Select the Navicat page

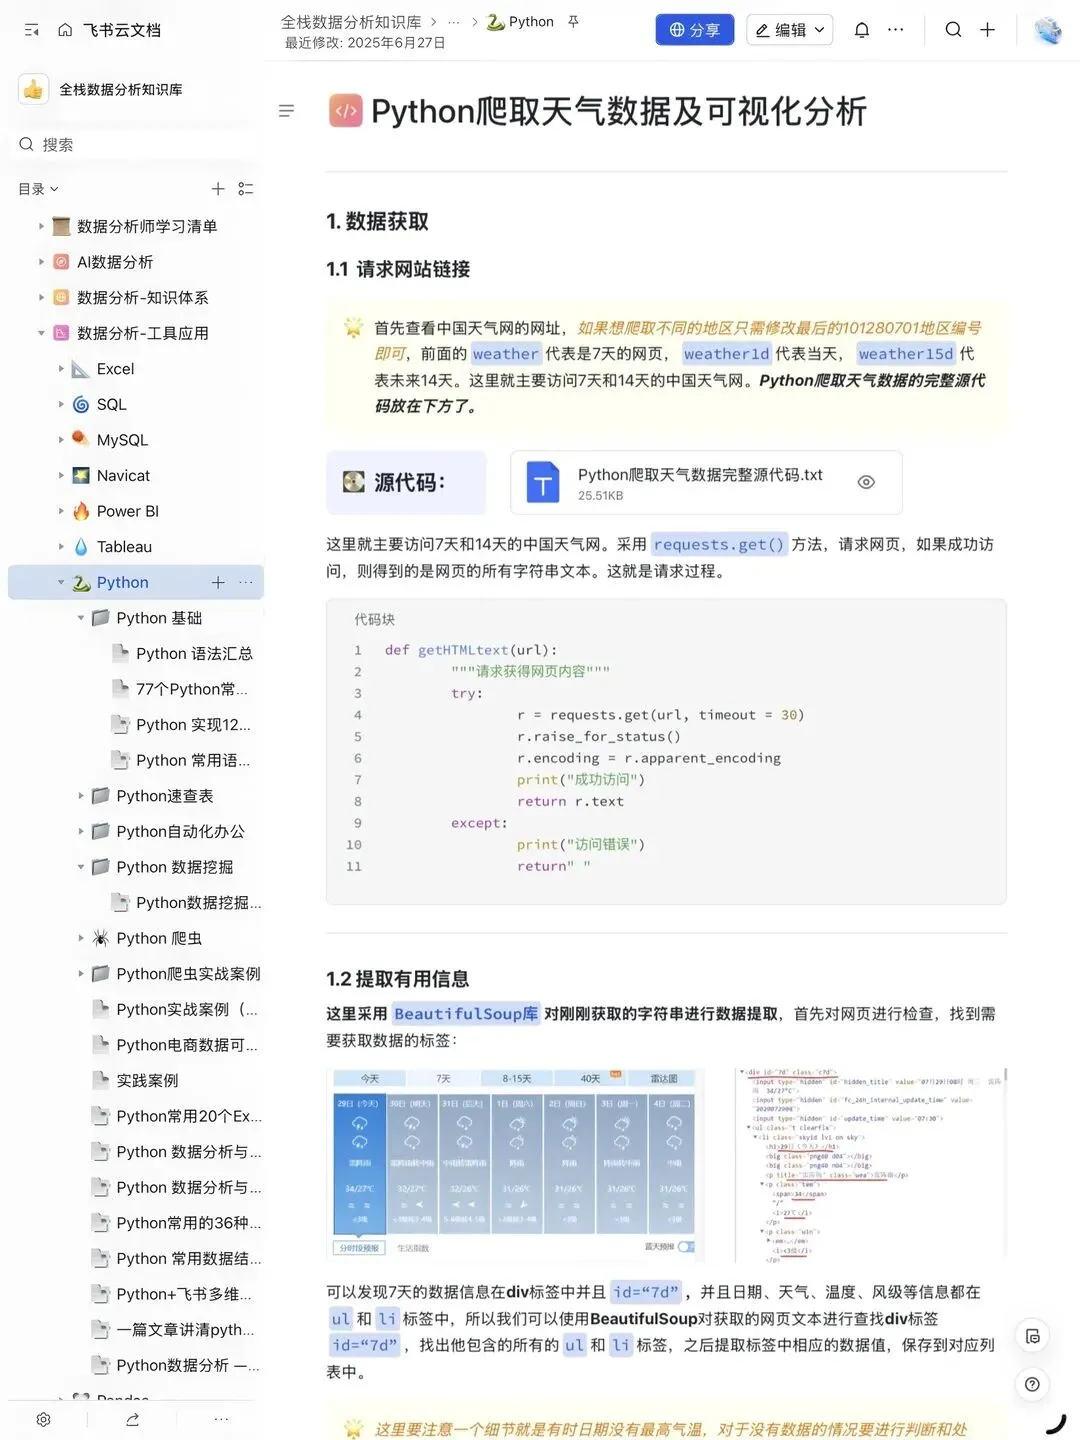(x=123, y=475)
